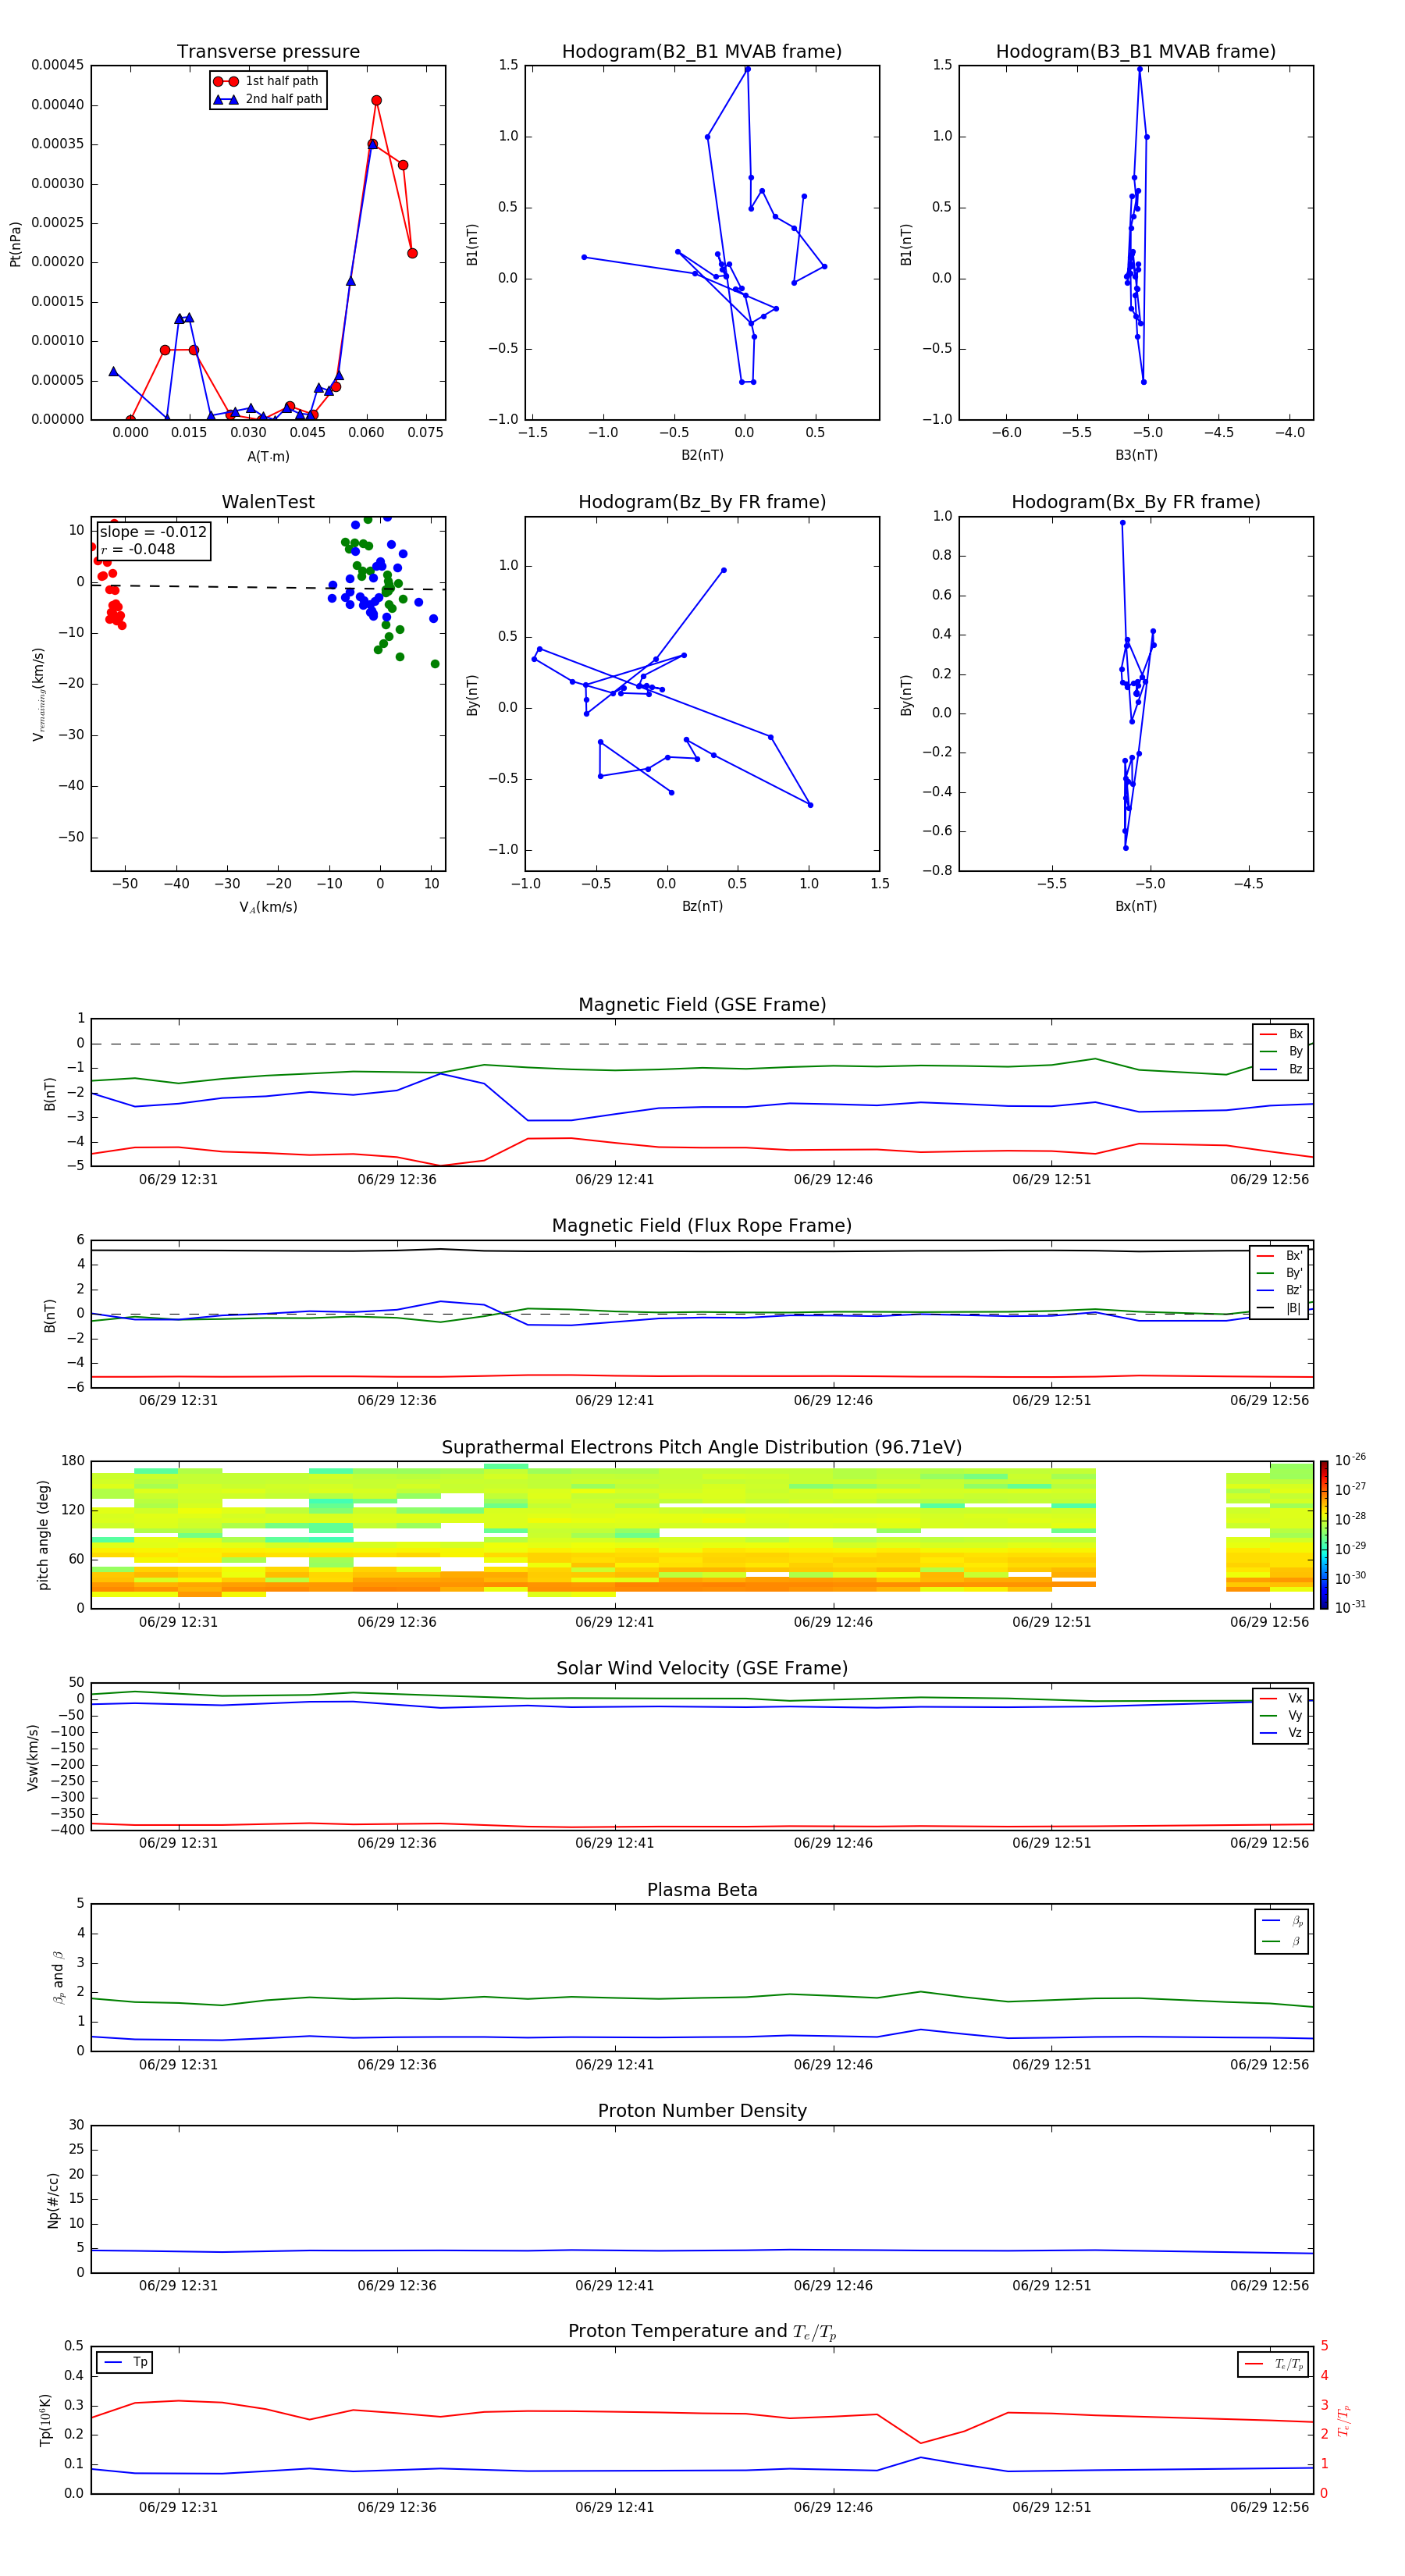The image size is (1405, 2576).
Task: Click 'Solar Wind Velocity (GSE Frame)' title
Action: click(702, 1669)
